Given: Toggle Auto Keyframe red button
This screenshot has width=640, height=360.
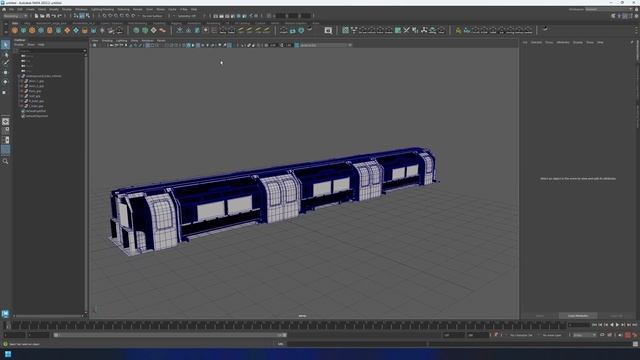Looking at the screenshot, I should [x=628, y=335].
